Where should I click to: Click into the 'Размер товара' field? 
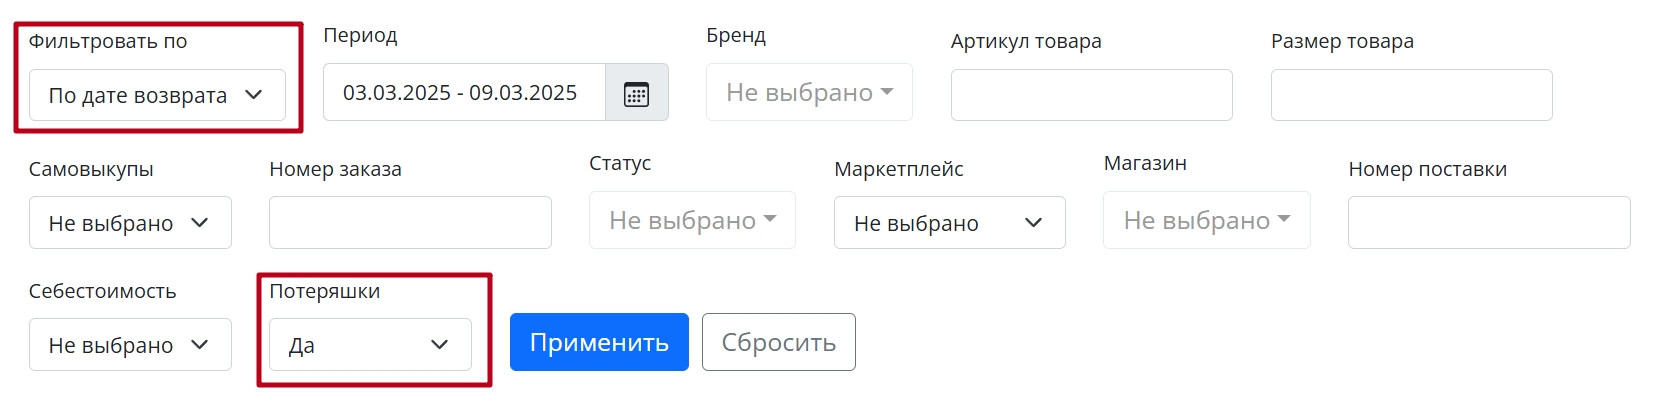point(1411,95)
